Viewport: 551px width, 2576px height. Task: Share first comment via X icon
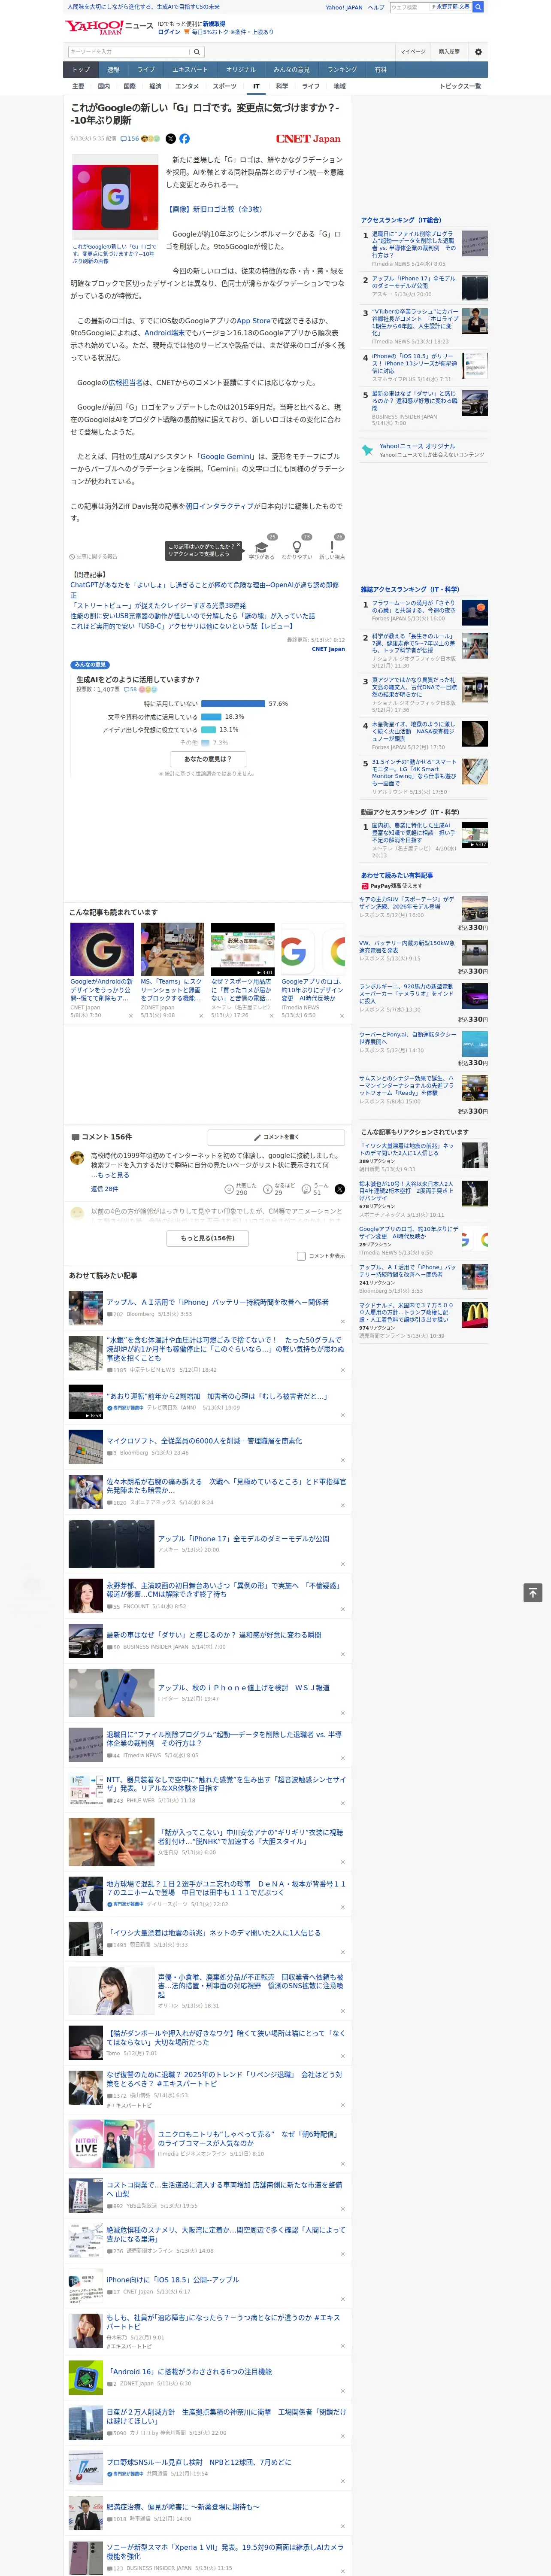(340, 1189)
